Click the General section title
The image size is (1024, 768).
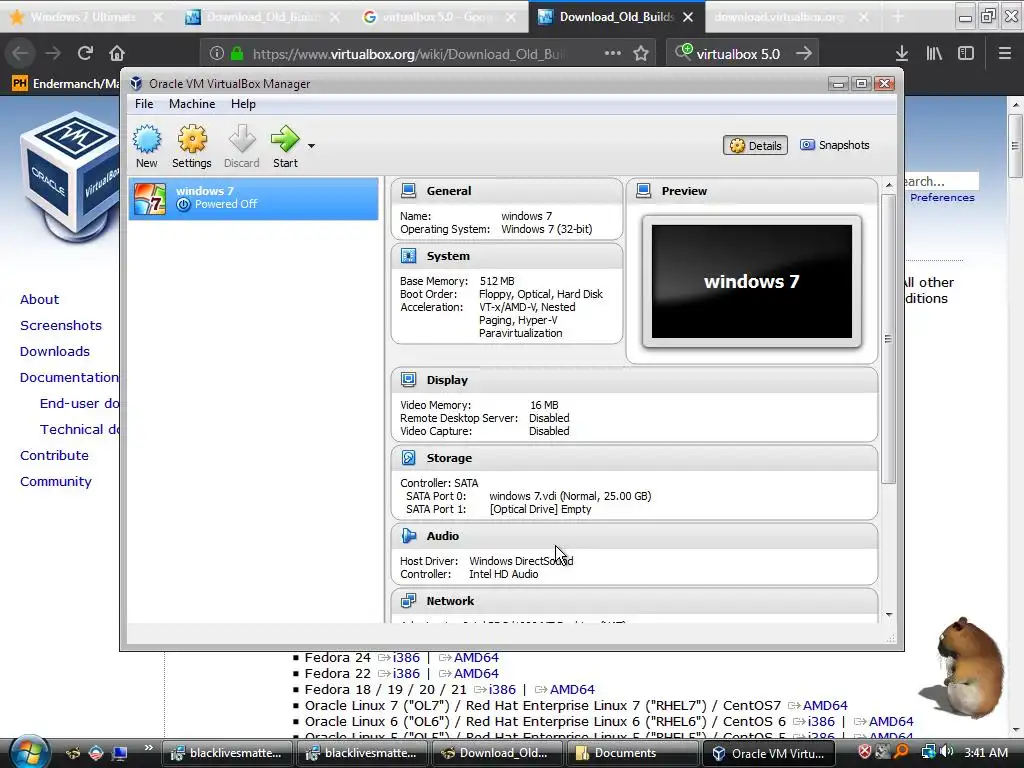449,191
